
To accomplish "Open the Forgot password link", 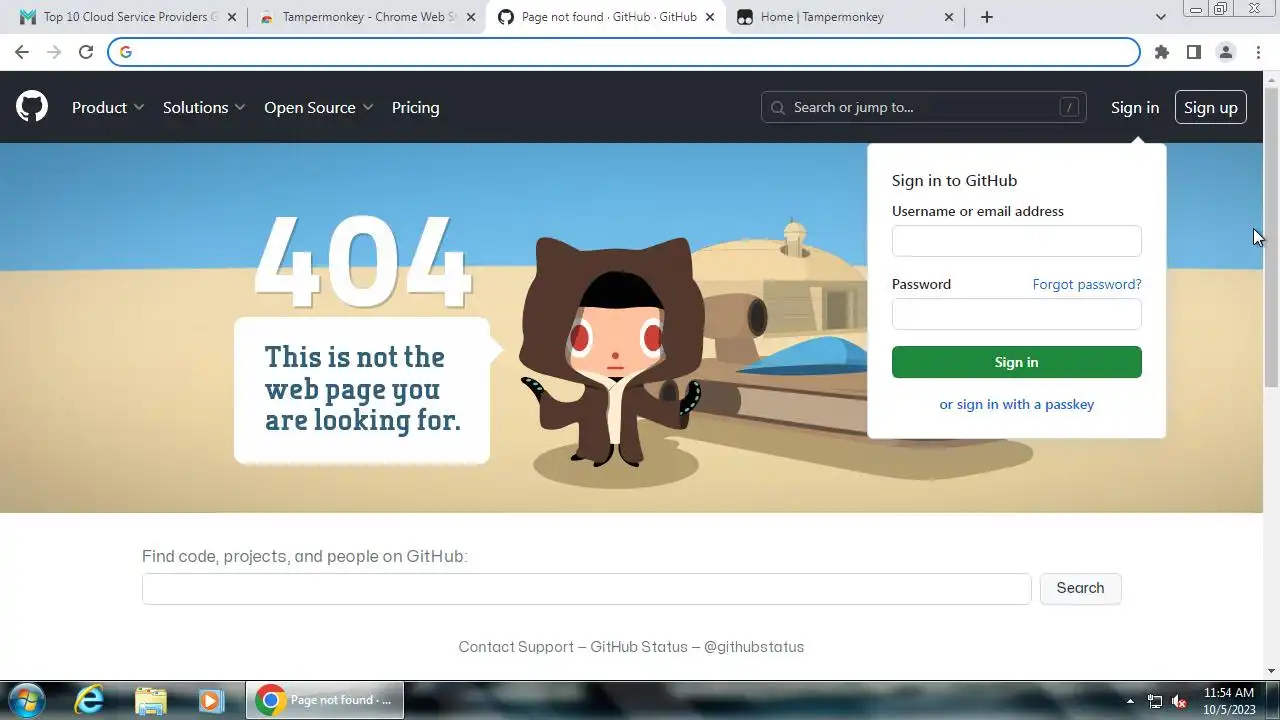I will point(1087,284).
